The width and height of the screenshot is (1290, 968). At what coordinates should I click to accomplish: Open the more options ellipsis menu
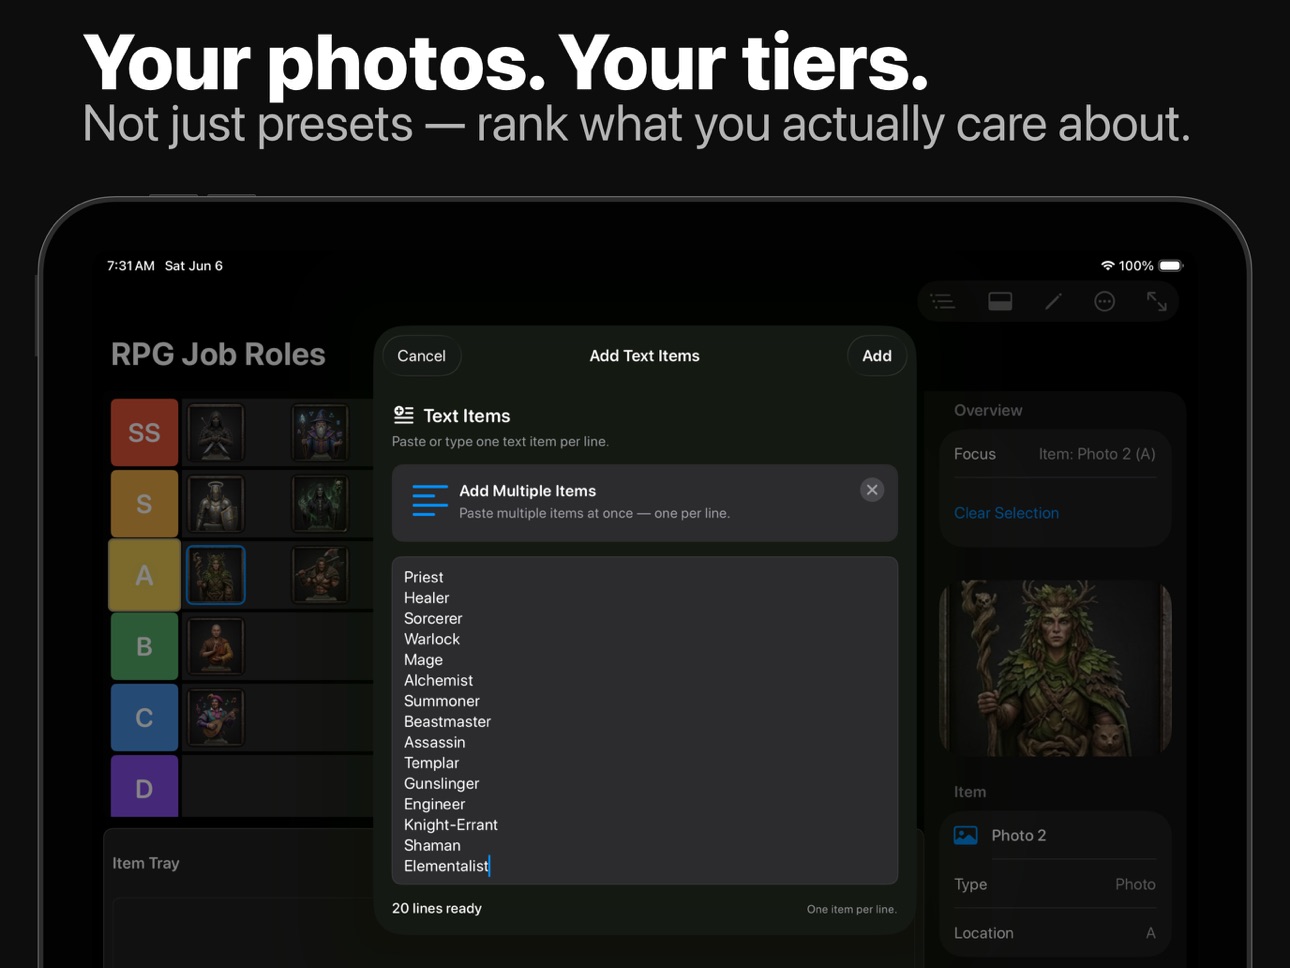click(1104, 301)
